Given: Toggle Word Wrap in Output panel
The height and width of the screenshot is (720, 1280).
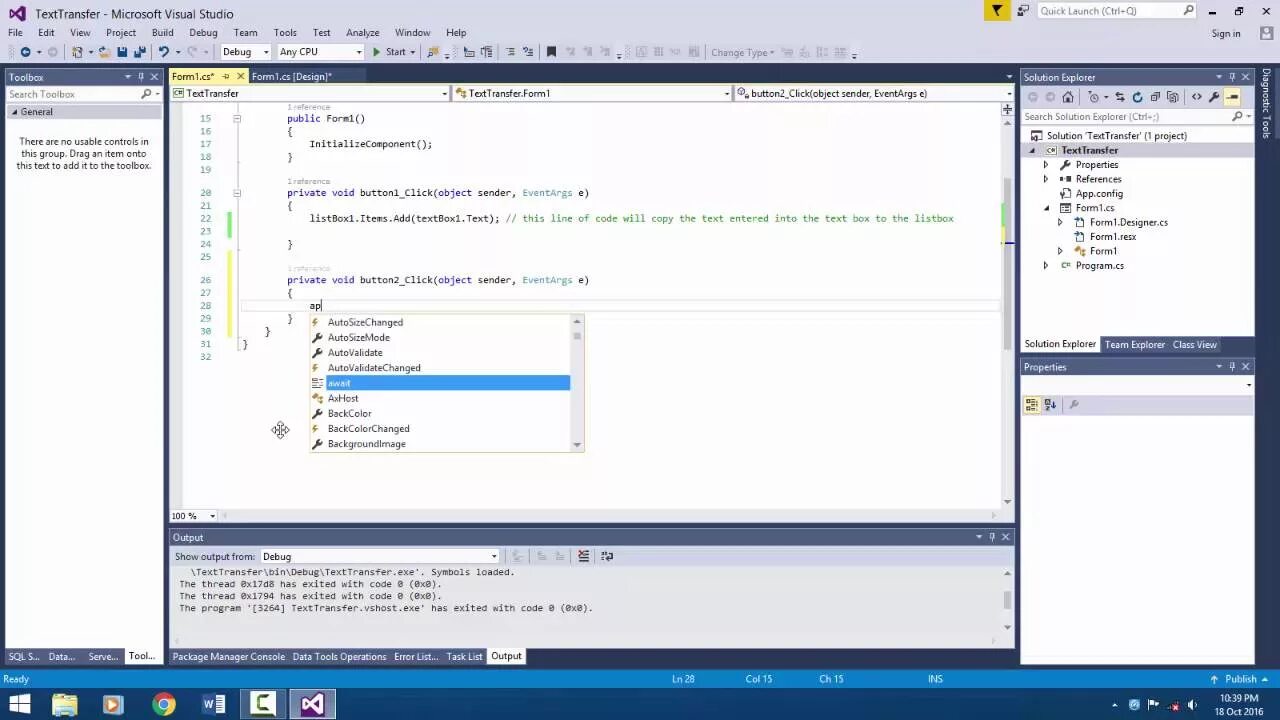Looking at the screenshot, I should (607, 556).
